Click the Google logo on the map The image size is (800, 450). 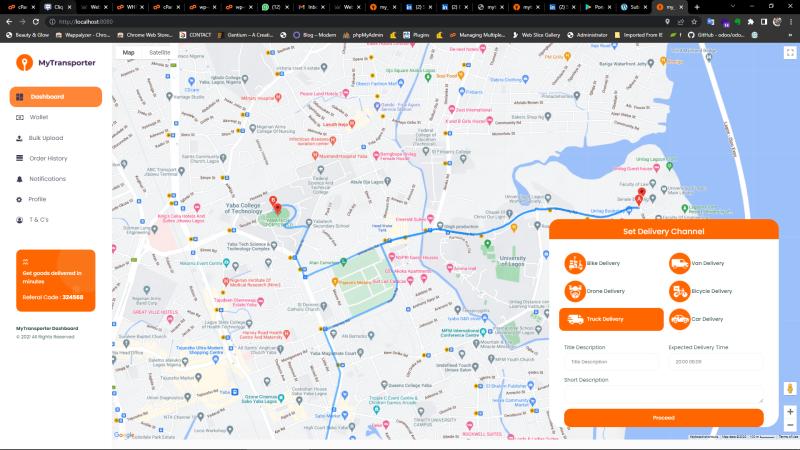coord(123,435)
